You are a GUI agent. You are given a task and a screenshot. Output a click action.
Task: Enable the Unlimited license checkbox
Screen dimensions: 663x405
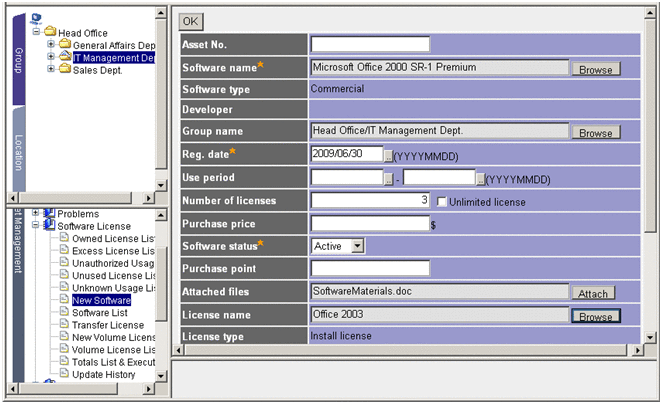[x=441, y=201]
